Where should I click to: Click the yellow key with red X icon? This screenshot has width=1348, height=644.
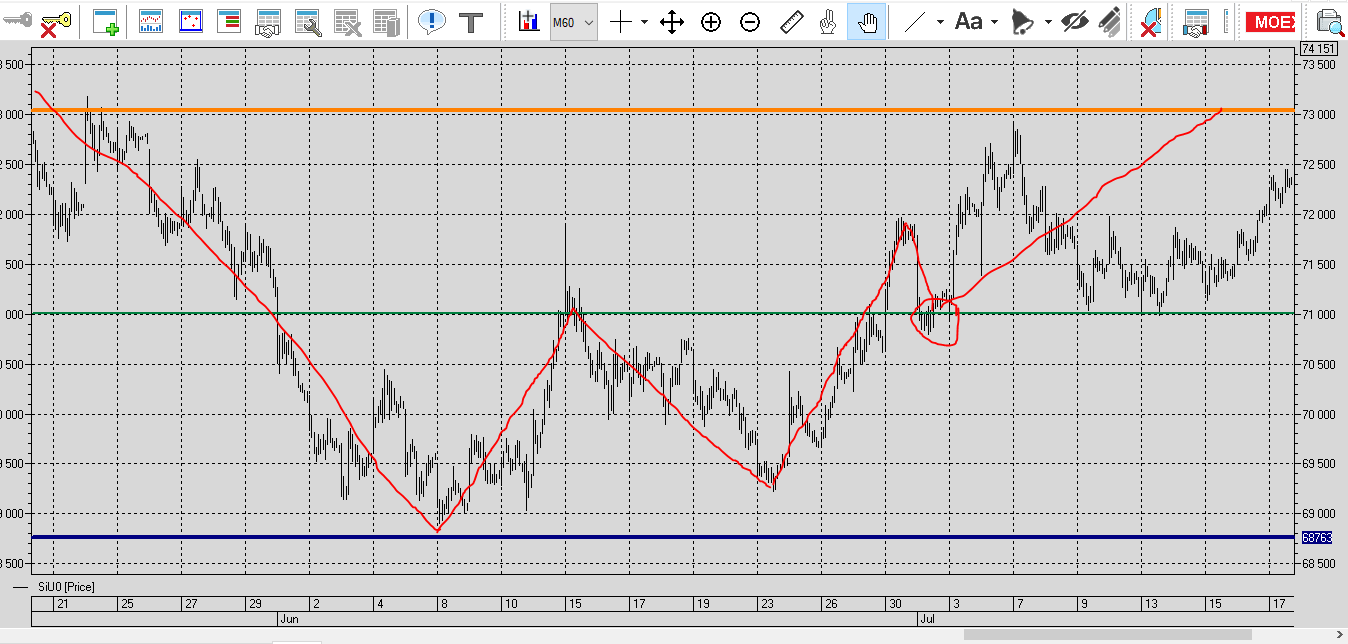[54, 22]
